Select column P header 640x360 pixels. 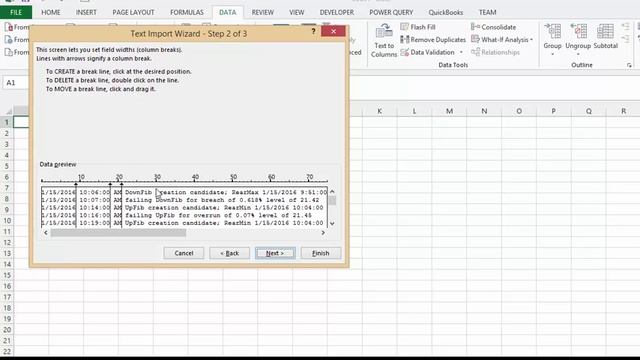coord(553,111)
